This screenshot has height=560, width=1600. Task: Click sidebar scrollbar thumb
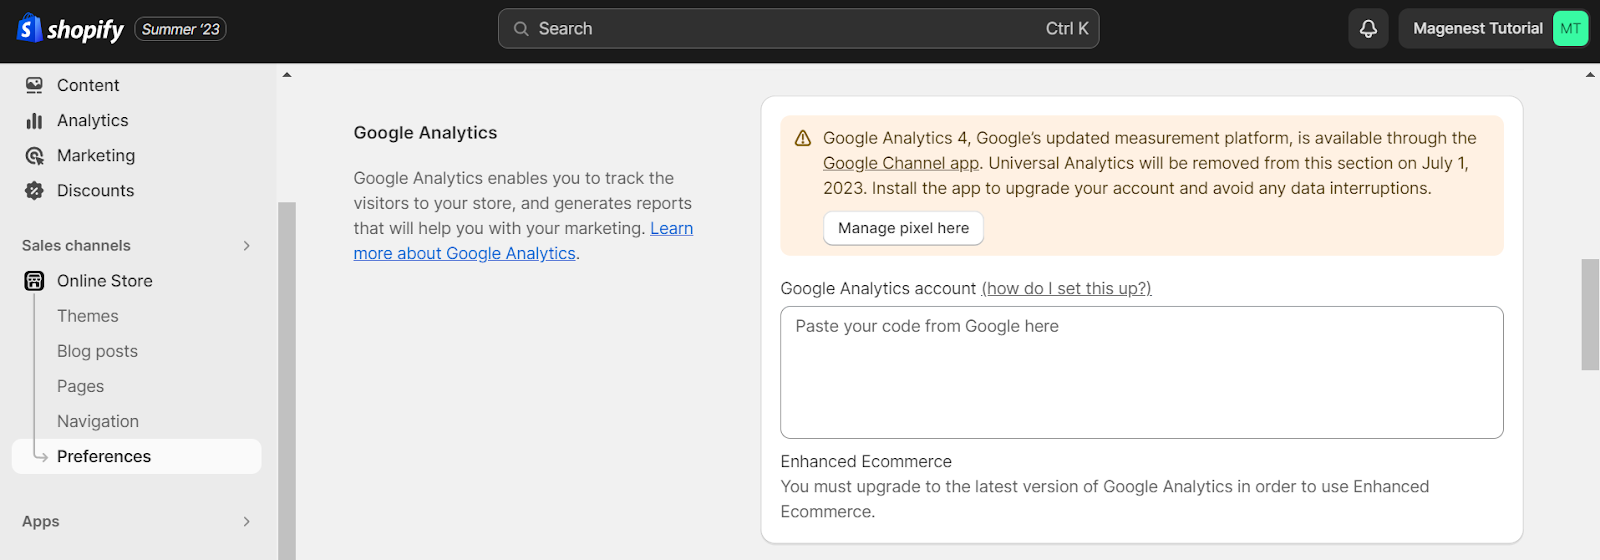tap(287, 381)
